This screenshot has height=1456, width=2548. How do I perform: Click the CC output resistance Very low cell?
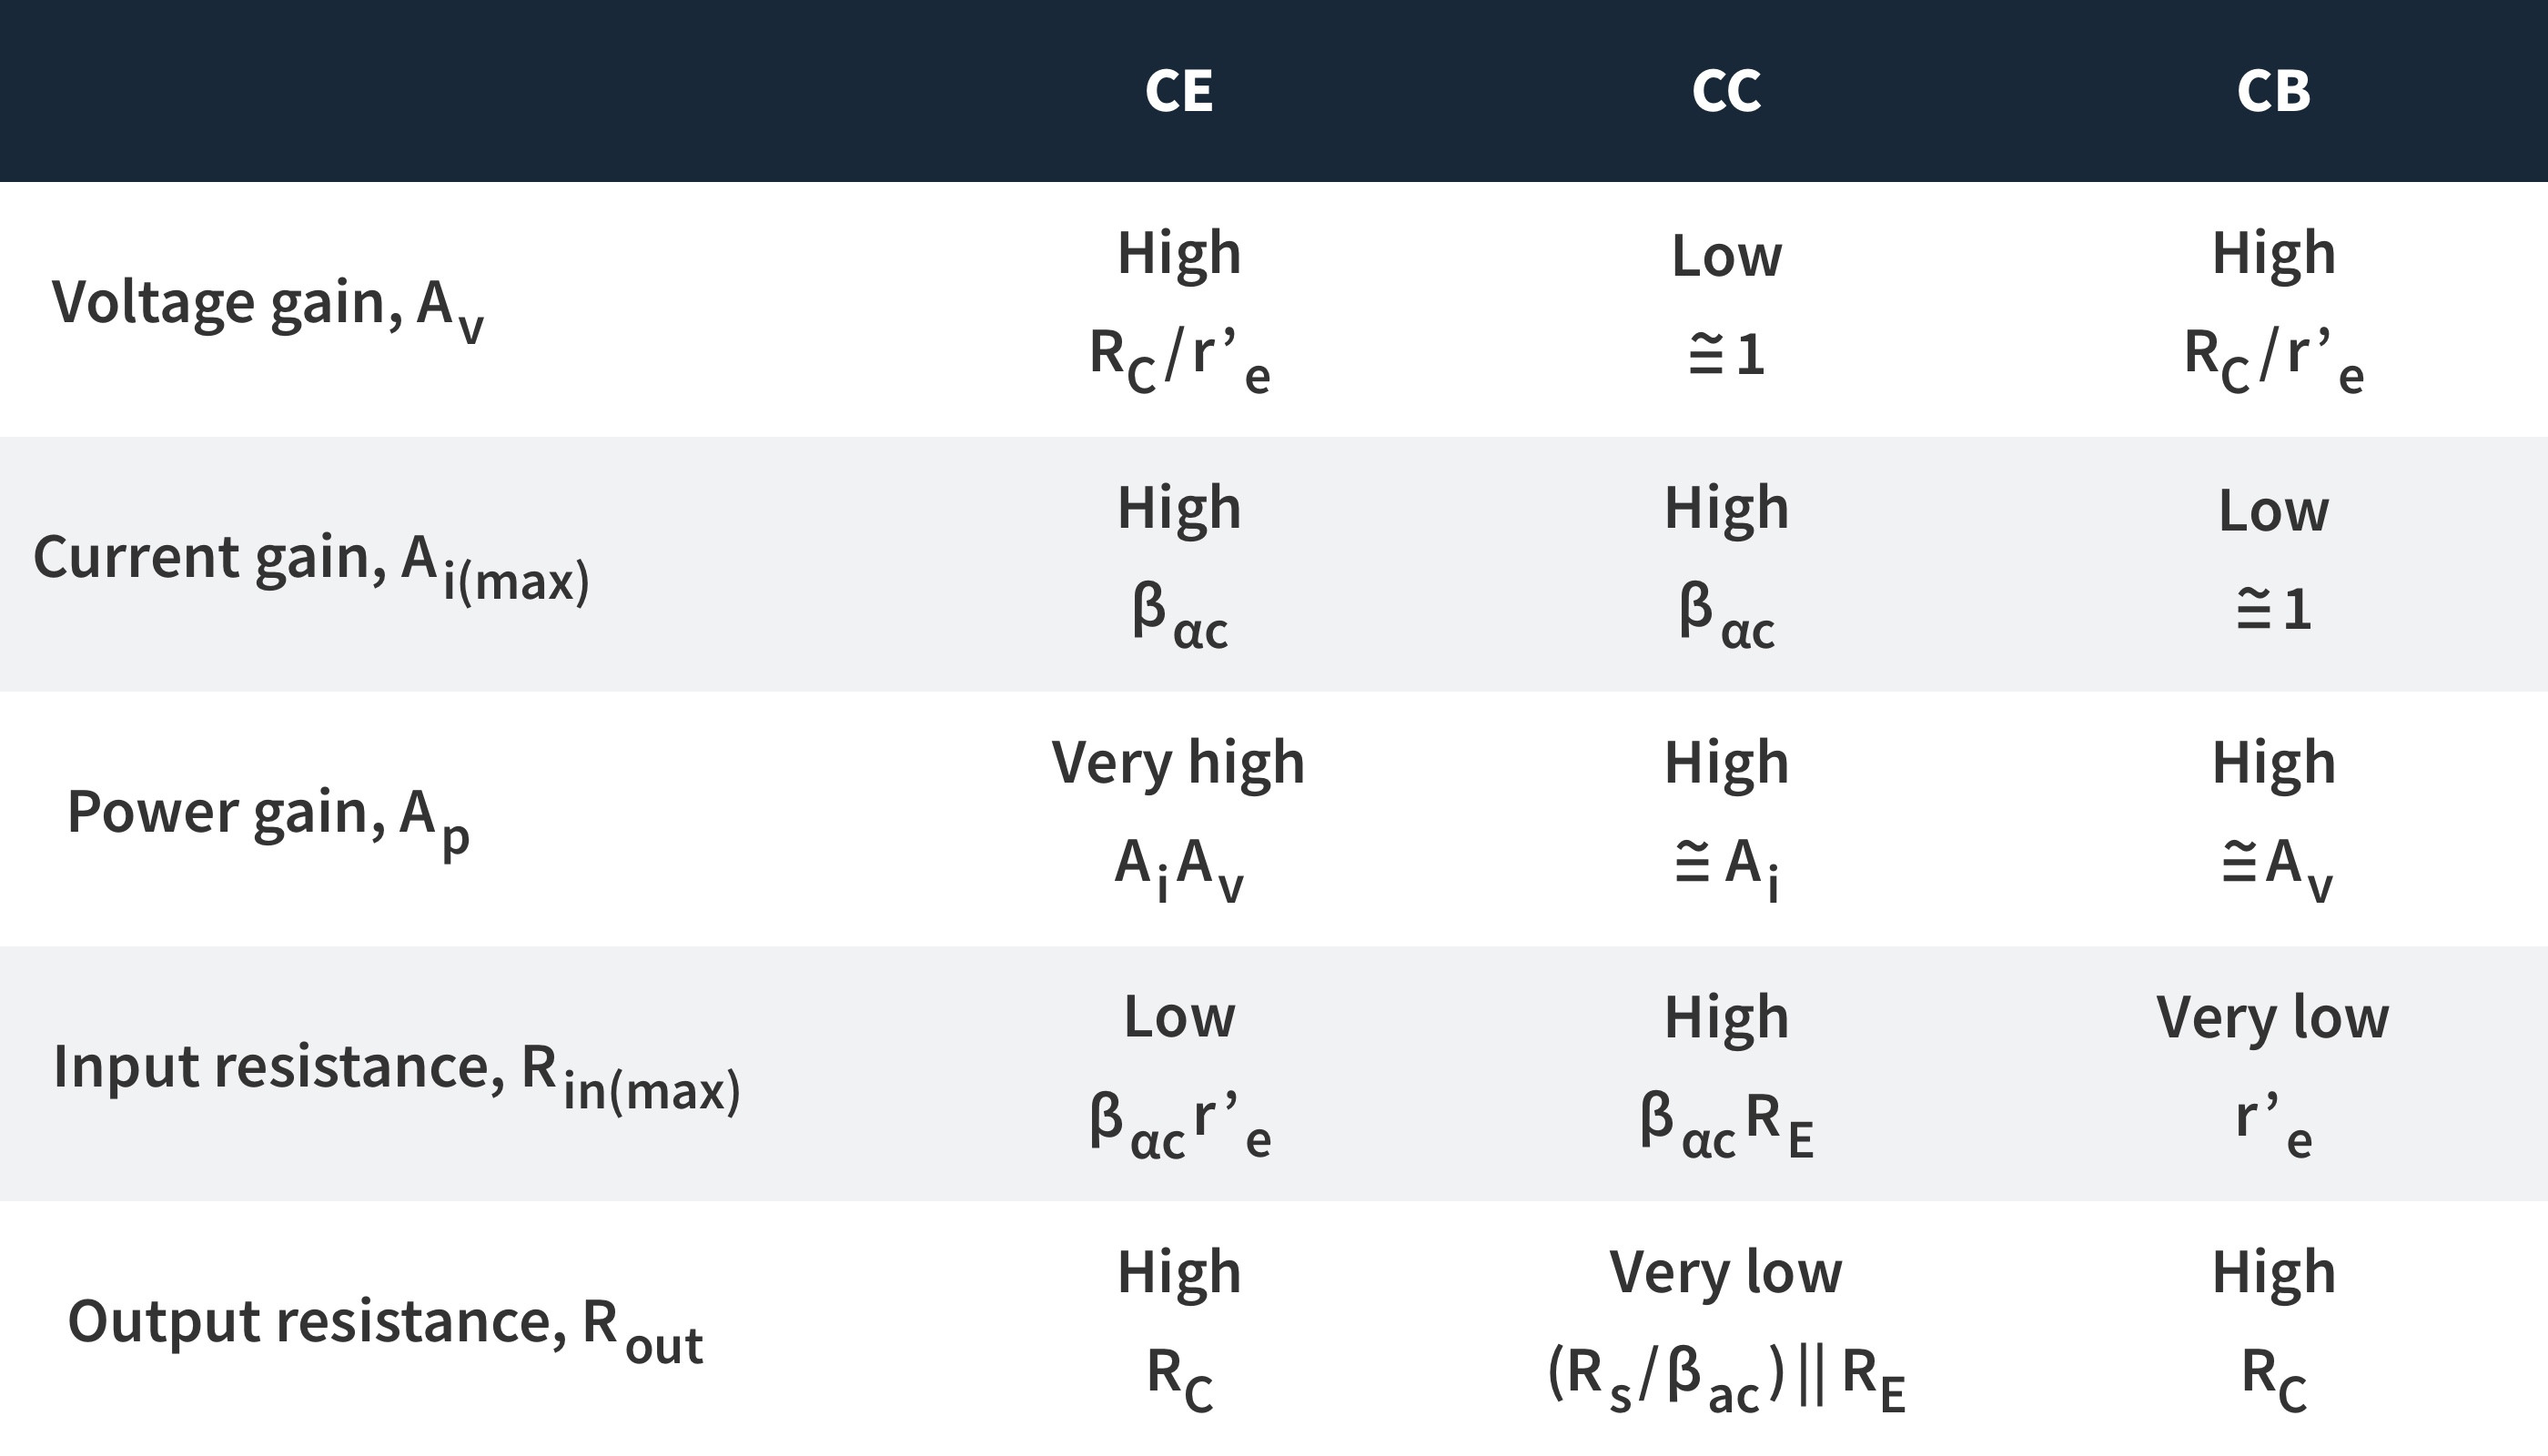[1725, 1273]
